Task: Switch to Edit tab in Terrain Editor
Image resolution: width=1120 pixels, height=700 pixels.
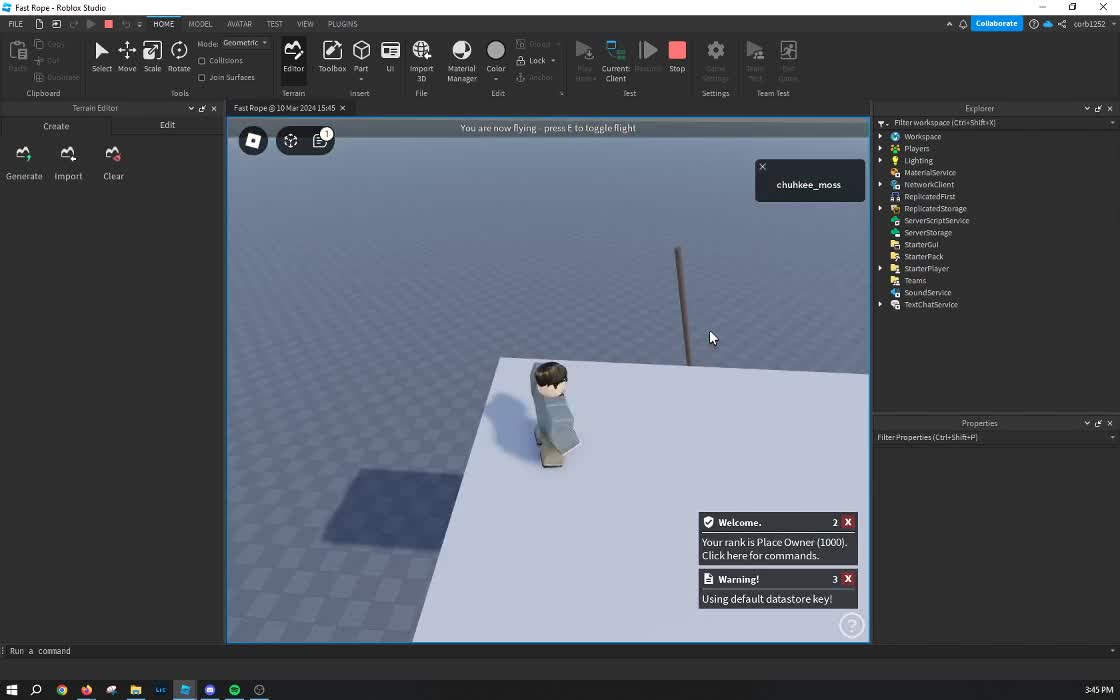Action: point(167,126)
